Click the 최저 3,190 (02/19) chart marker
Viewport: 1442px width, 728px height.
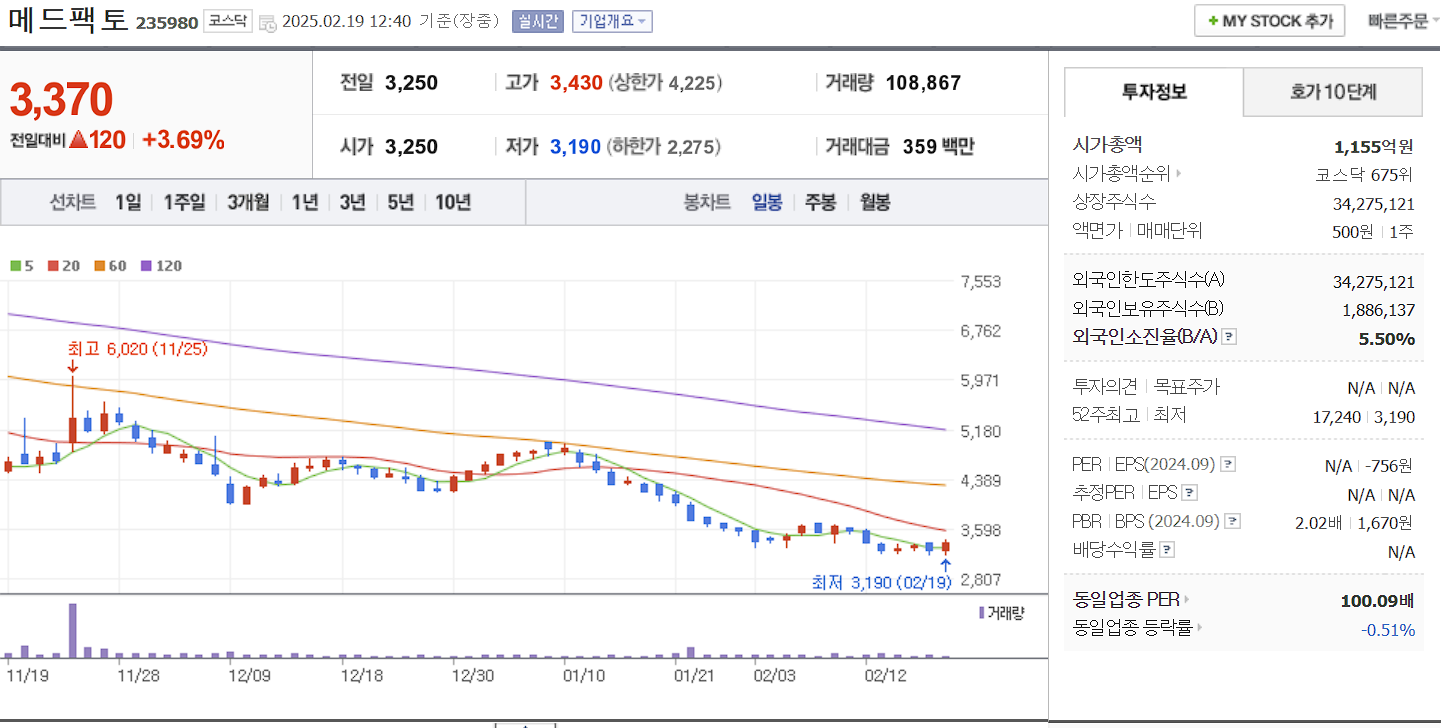880,583
